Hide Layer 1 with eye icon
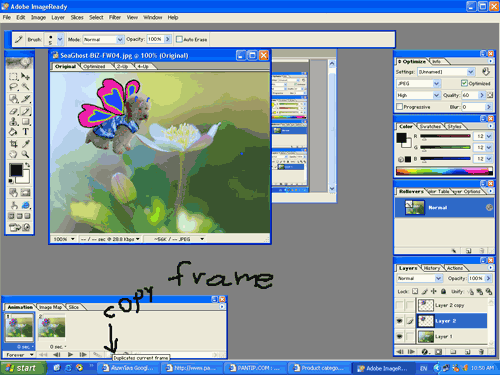This screenshot has width=500, height=375. (x=399, y=336)
